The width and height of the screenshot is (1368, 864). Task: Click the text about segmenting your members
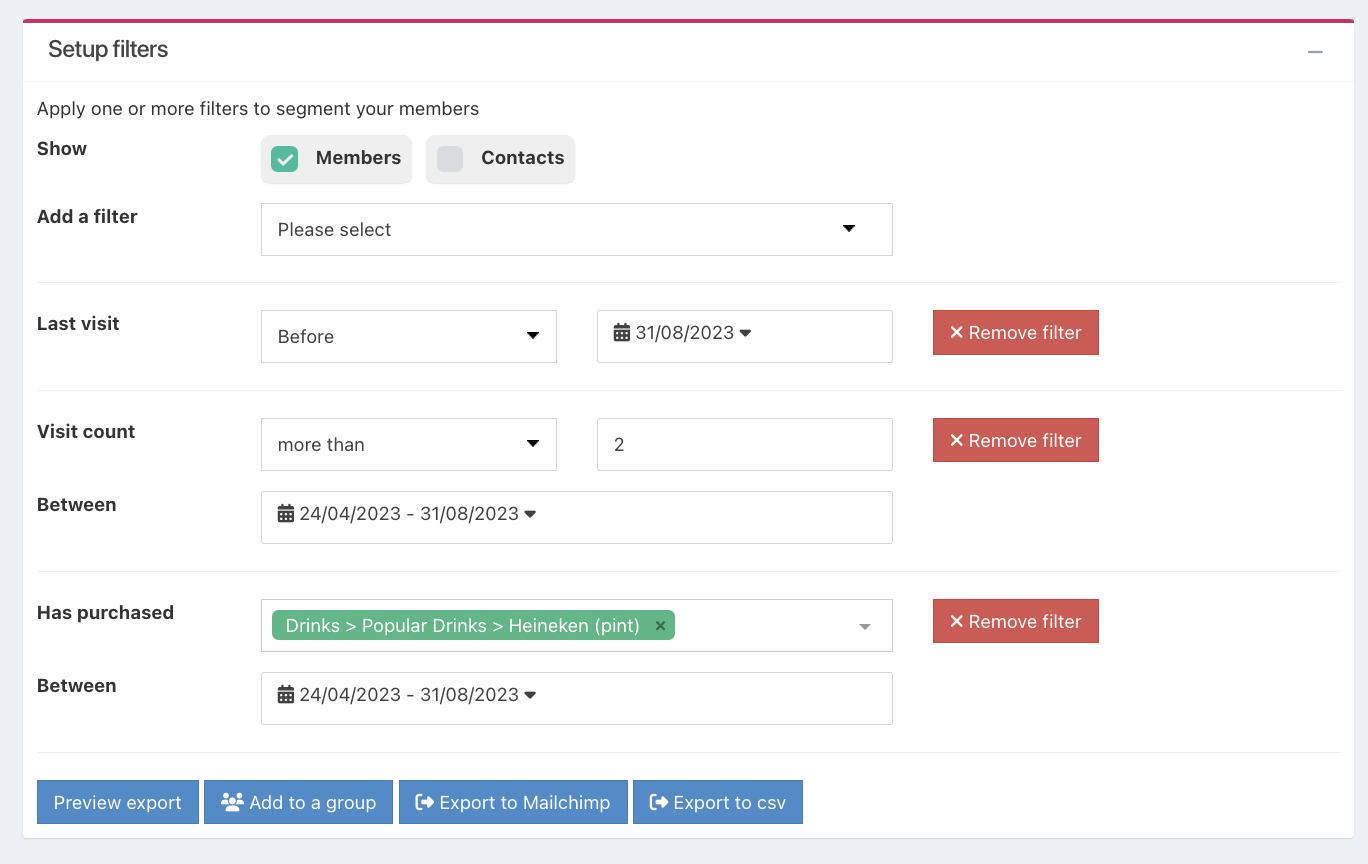(x=258, y=109)
